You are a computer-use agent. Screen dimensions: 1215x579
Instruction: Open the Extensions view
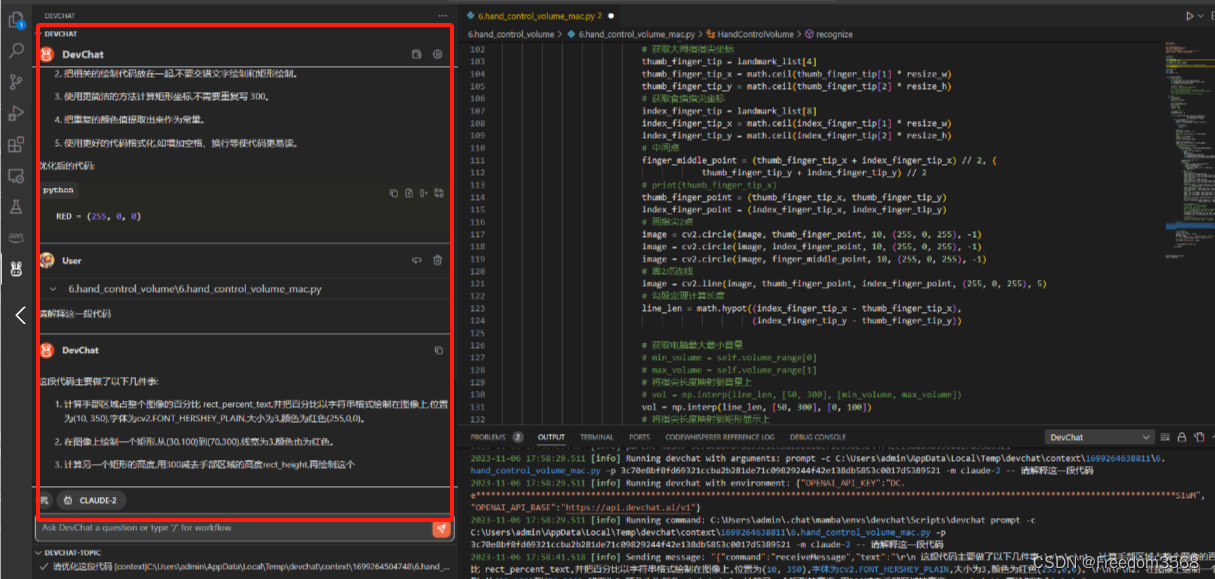point(16,145)
